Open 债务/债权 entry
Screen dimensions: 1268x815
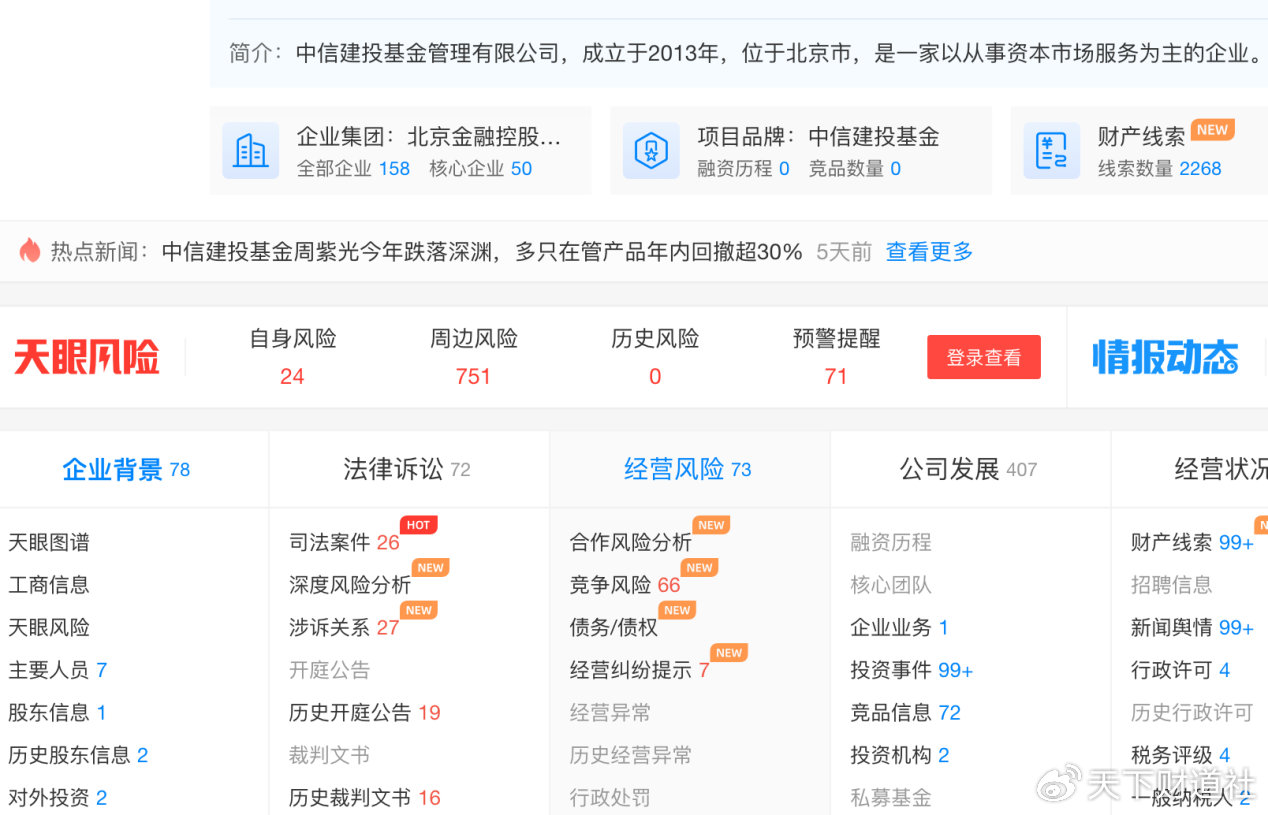pos(614,627)
